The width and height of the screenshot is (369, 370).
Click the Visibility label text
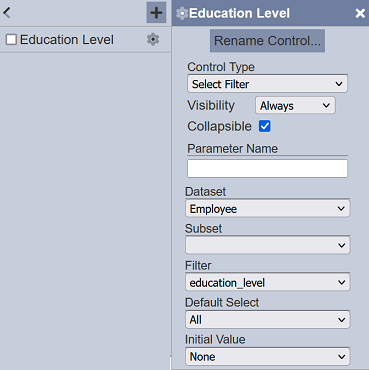211,105
